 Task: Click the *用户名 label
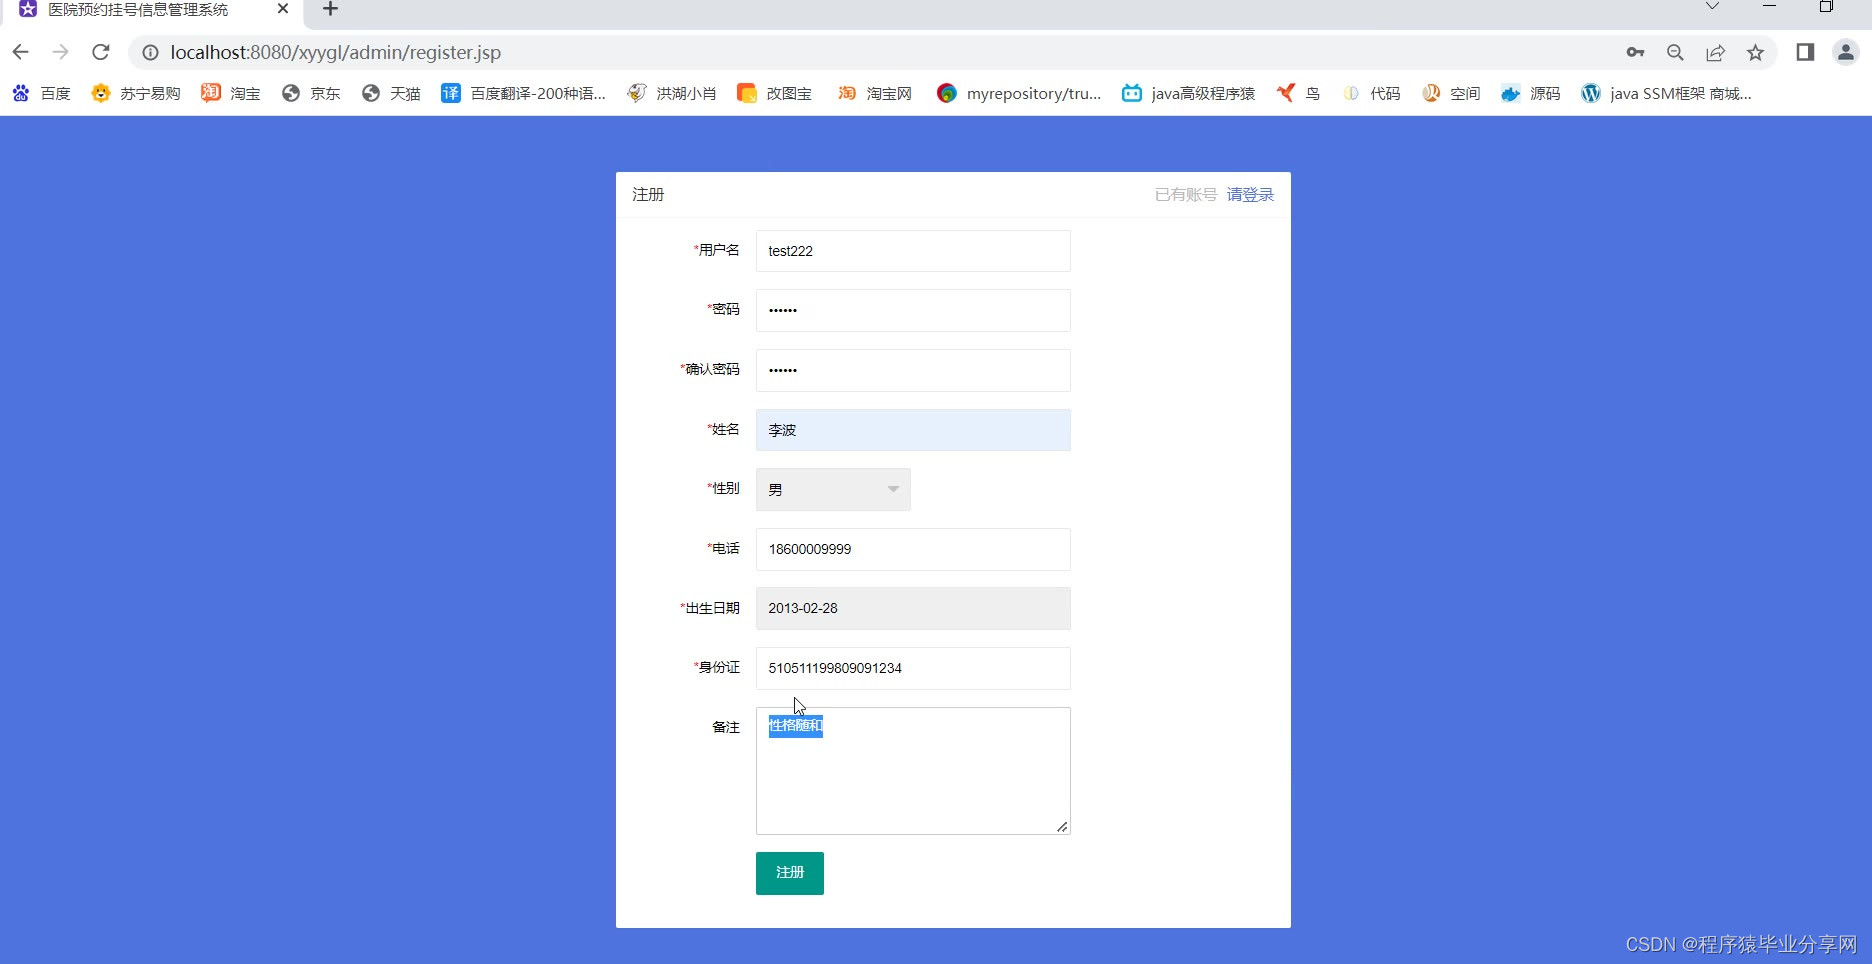(717, 250)
